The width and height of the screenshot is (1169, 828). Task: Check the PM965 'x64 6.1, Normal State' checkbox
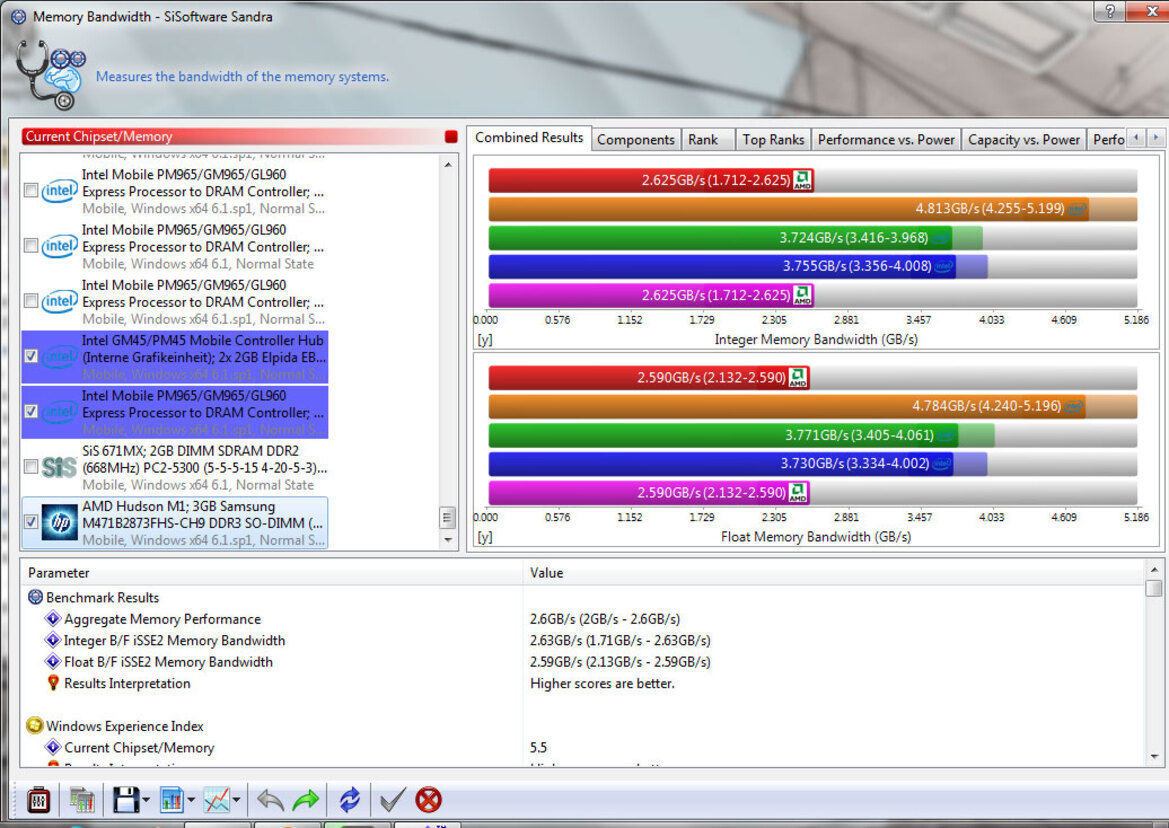point(31,245)
